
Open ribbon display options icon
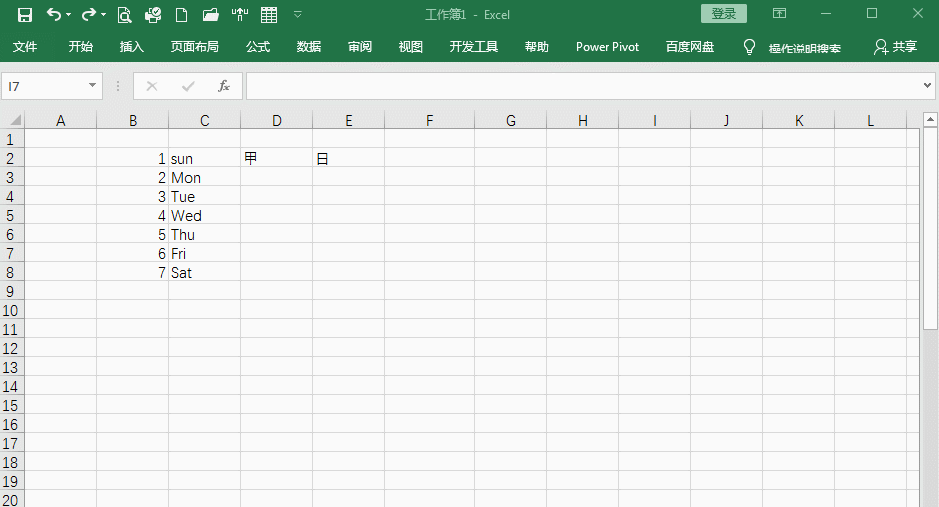779,13
